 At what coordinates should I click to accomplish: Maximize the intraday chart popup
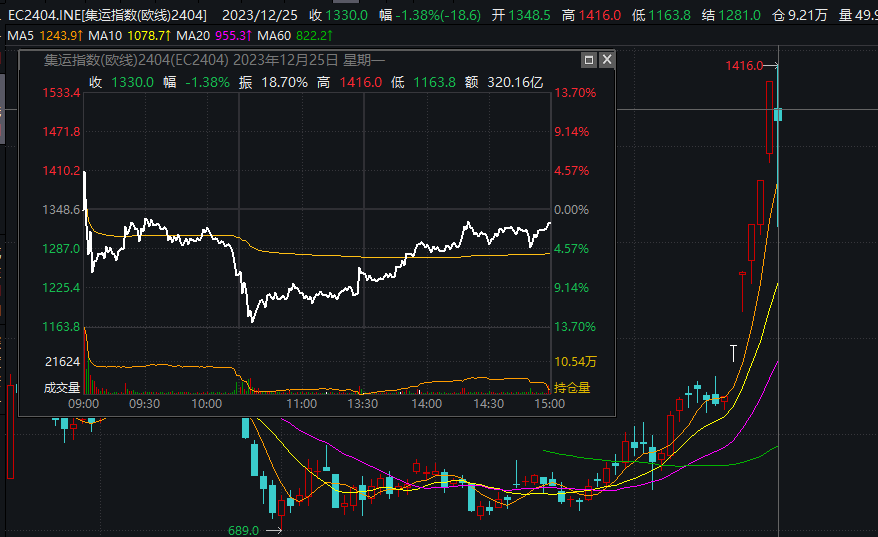point(588,60)
